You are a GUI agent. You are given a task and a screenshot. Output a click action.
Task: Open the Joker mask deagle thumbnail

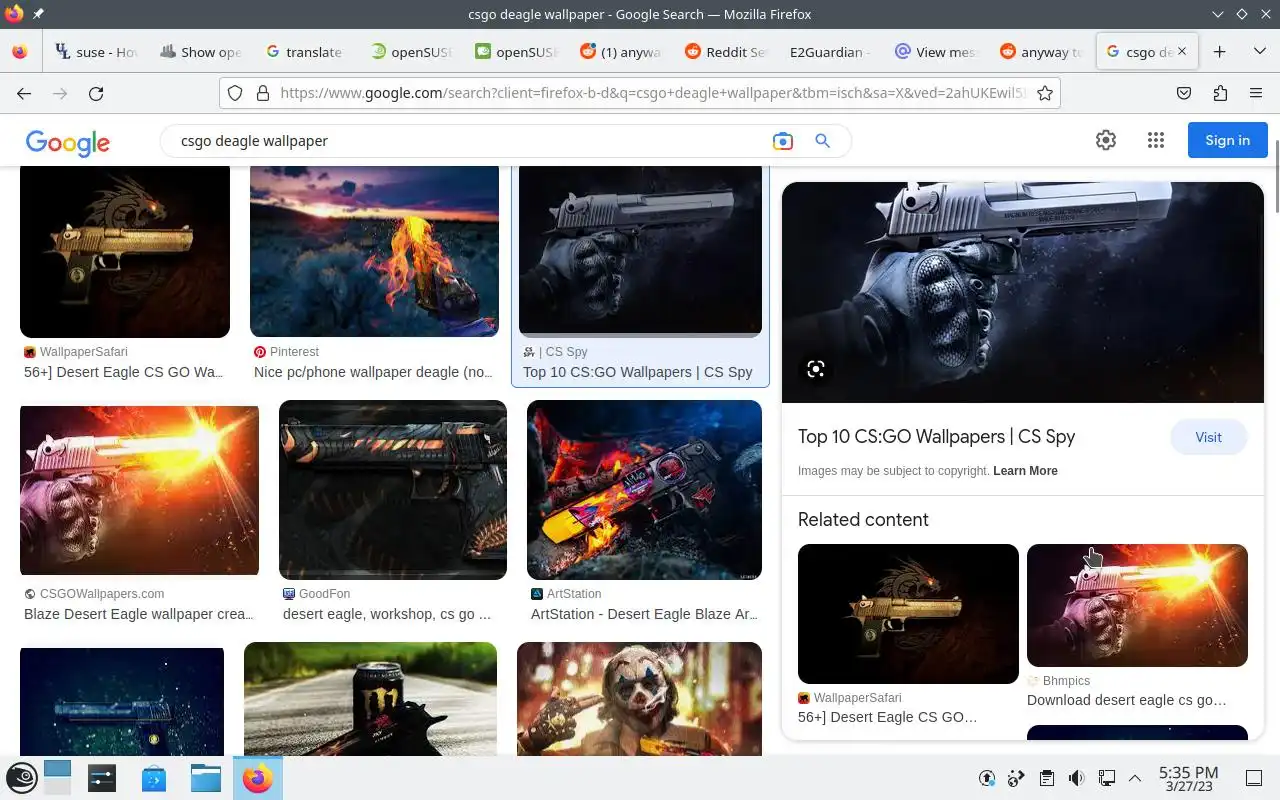click(x=639, y=698)
